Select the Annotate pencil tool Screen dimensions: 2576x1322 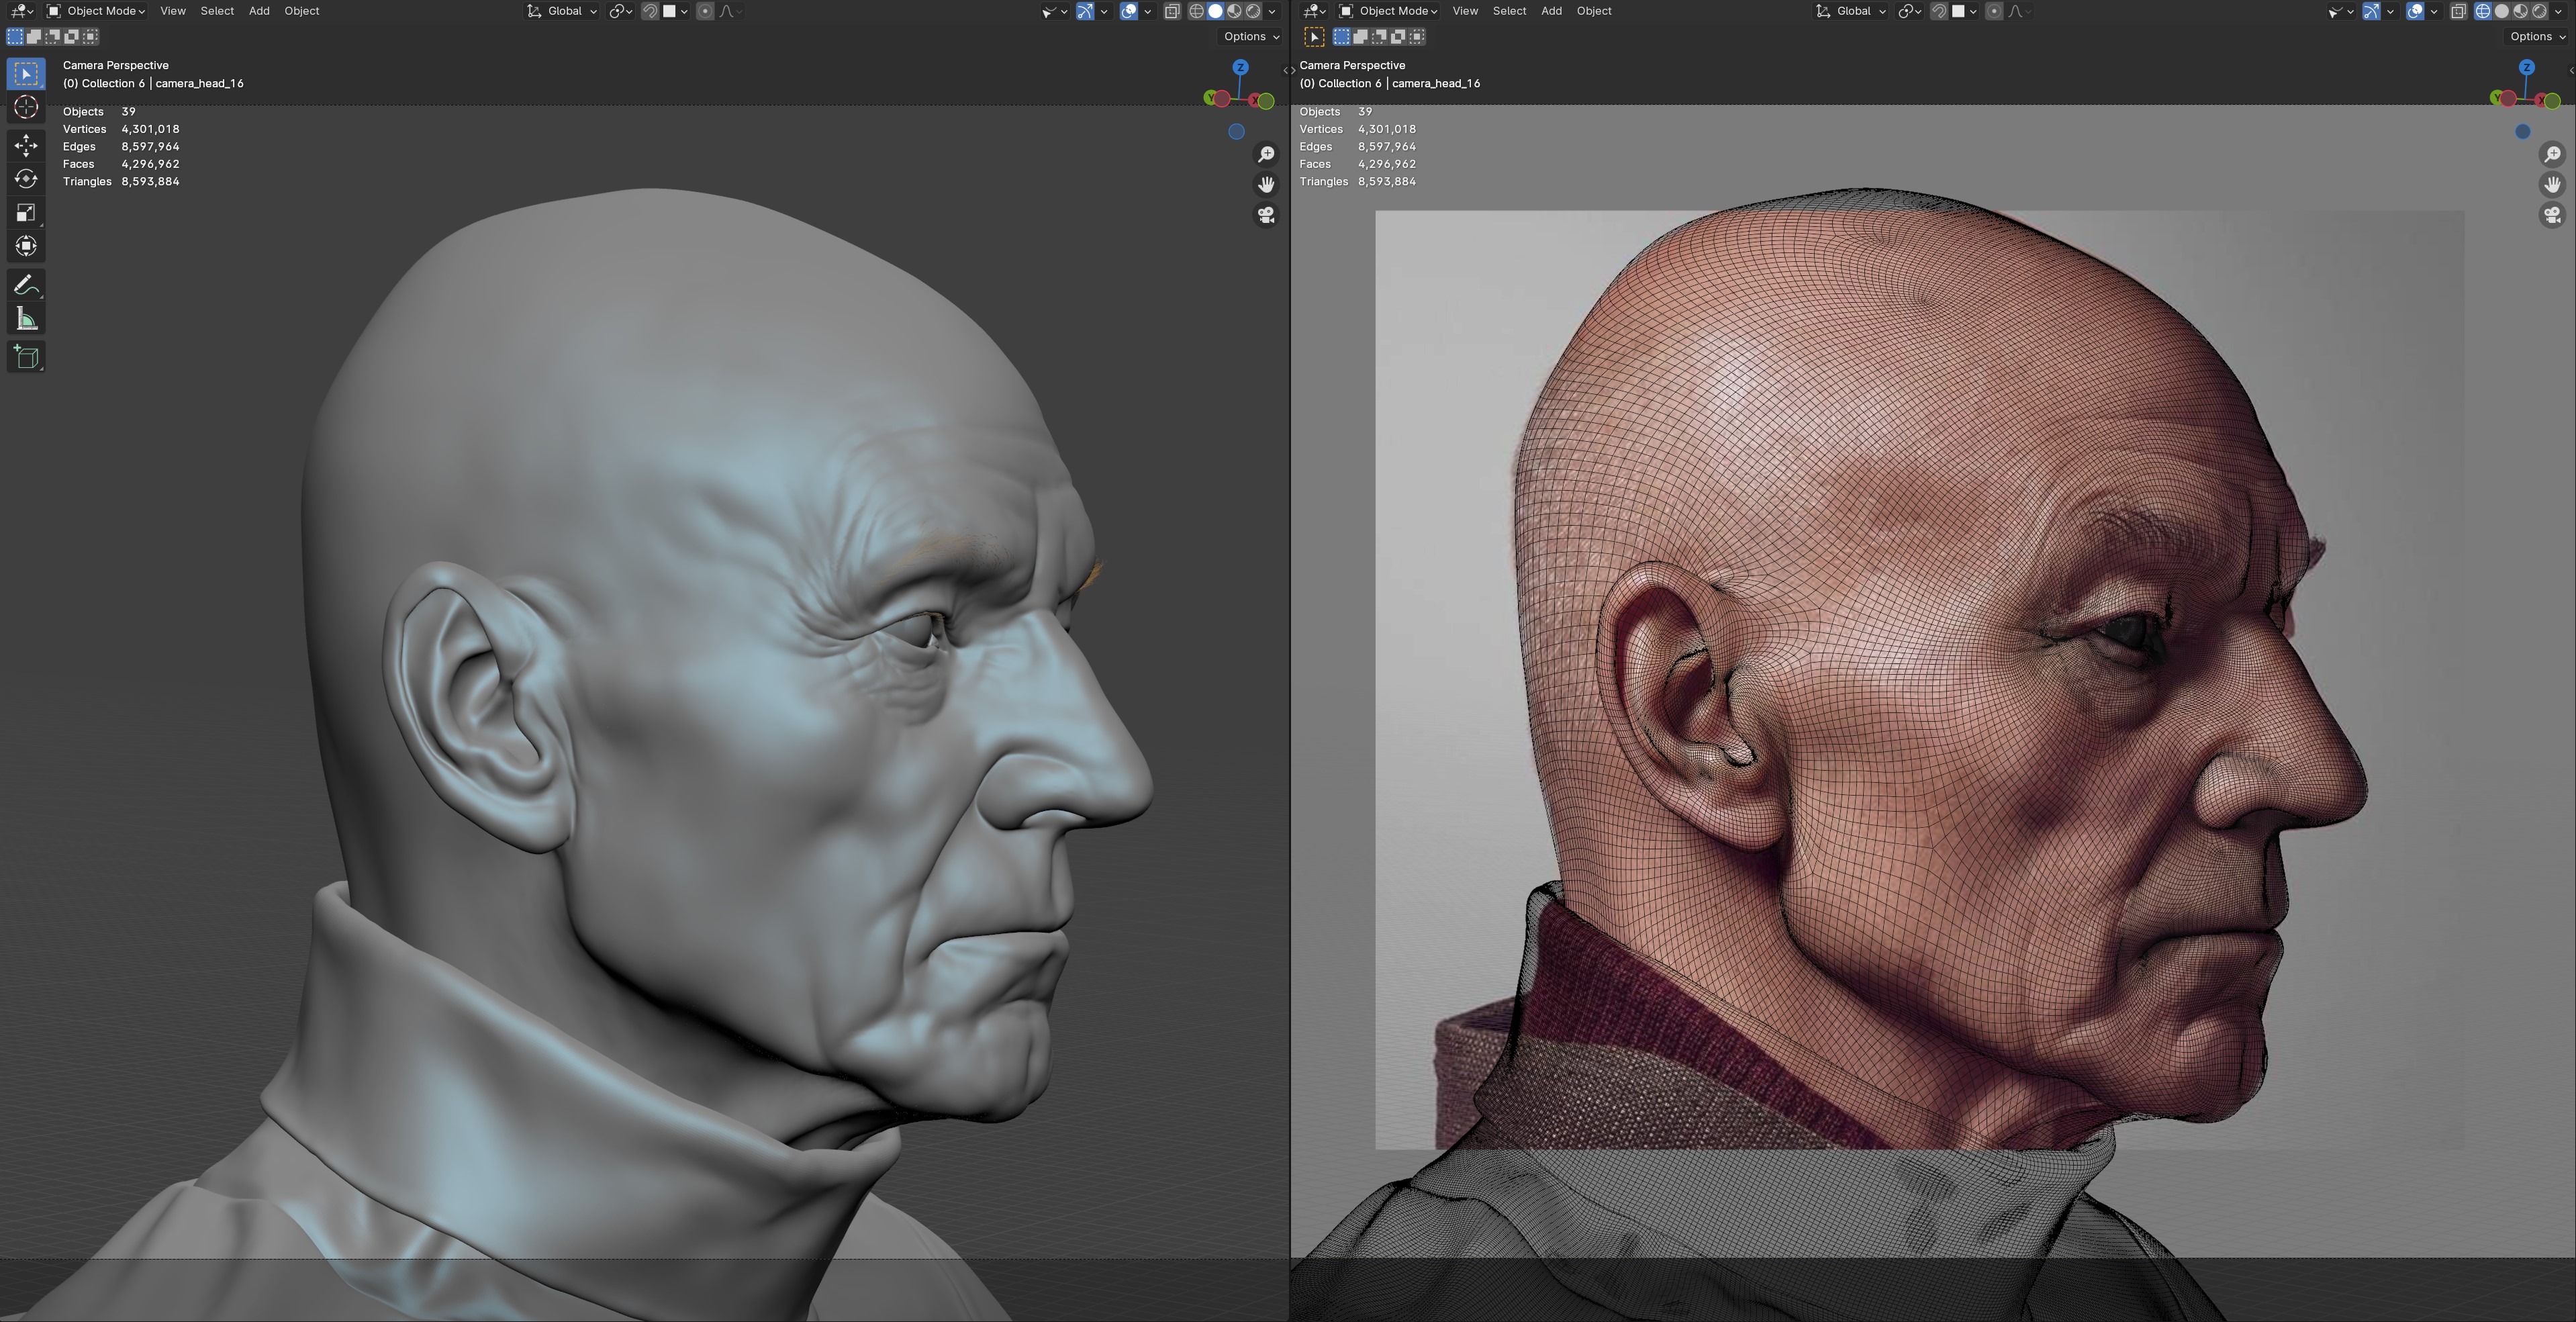26,286
